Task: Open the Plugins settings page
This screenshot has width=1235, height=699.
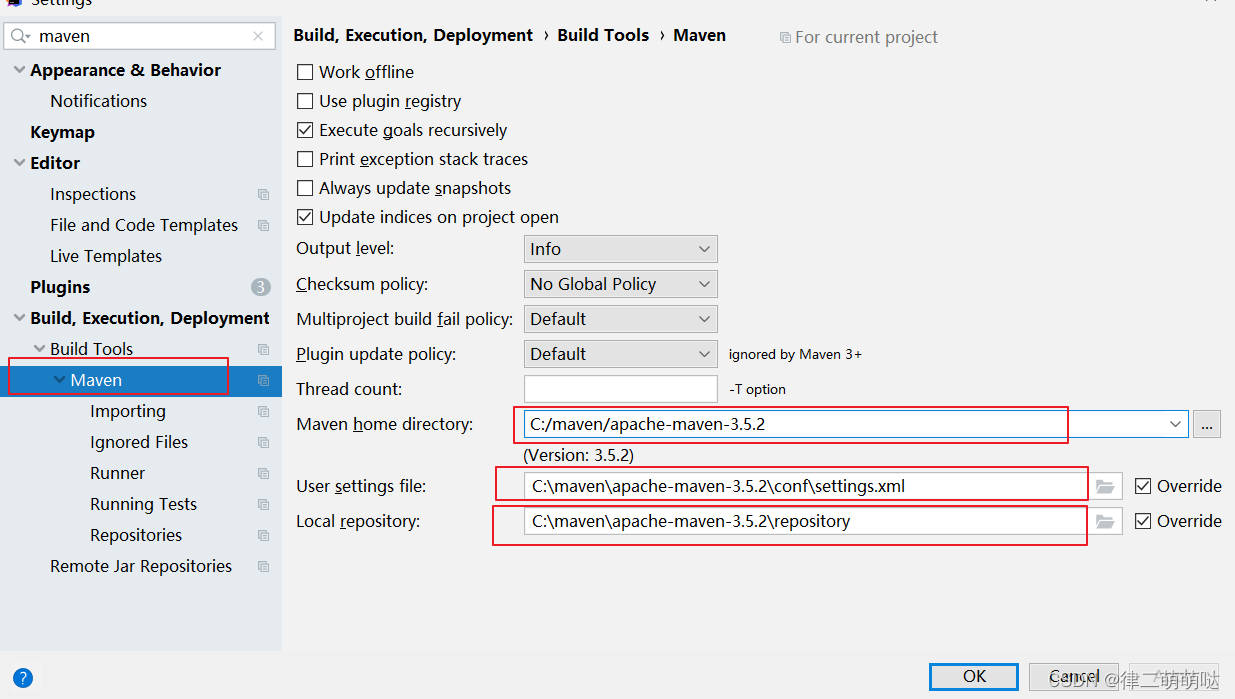Action: tap(60, 287)
